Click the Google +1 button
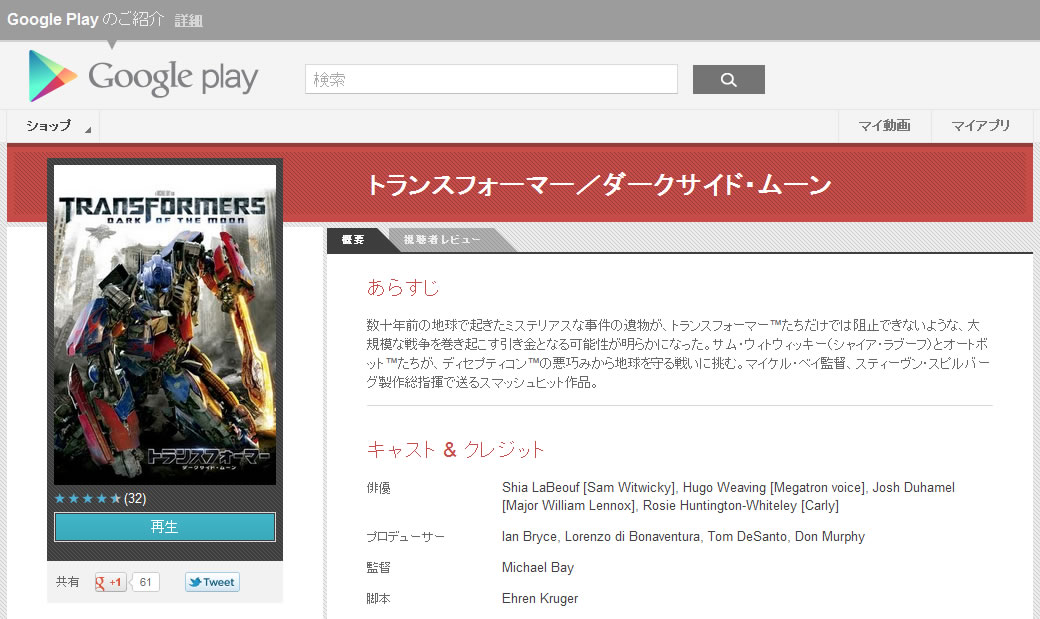 110,582
